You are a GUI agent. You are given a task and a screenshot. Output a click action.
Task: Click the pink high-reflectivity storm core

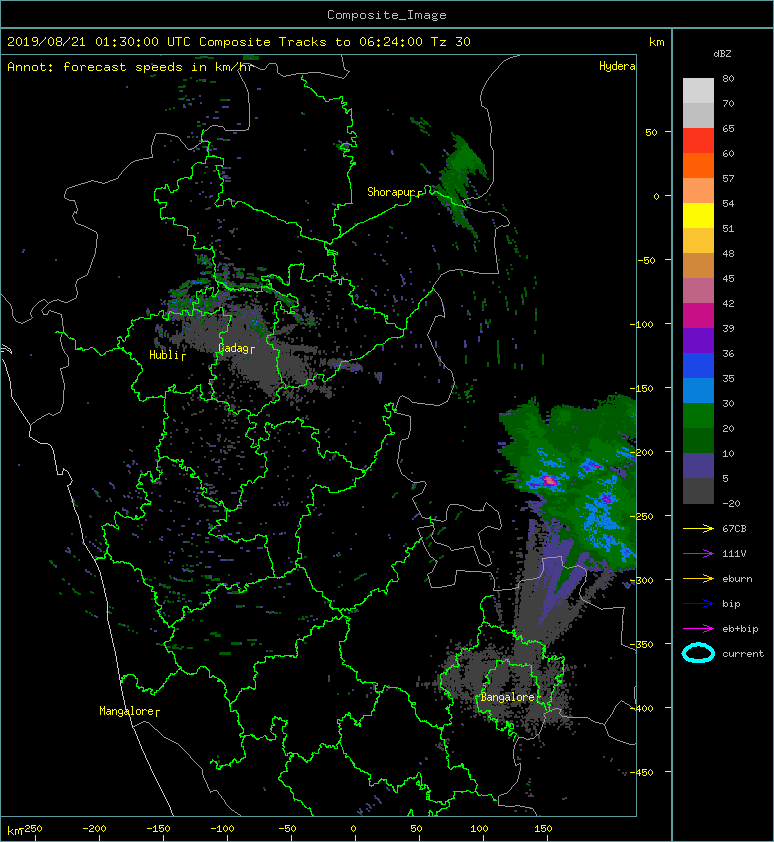(x=549, y=480)
